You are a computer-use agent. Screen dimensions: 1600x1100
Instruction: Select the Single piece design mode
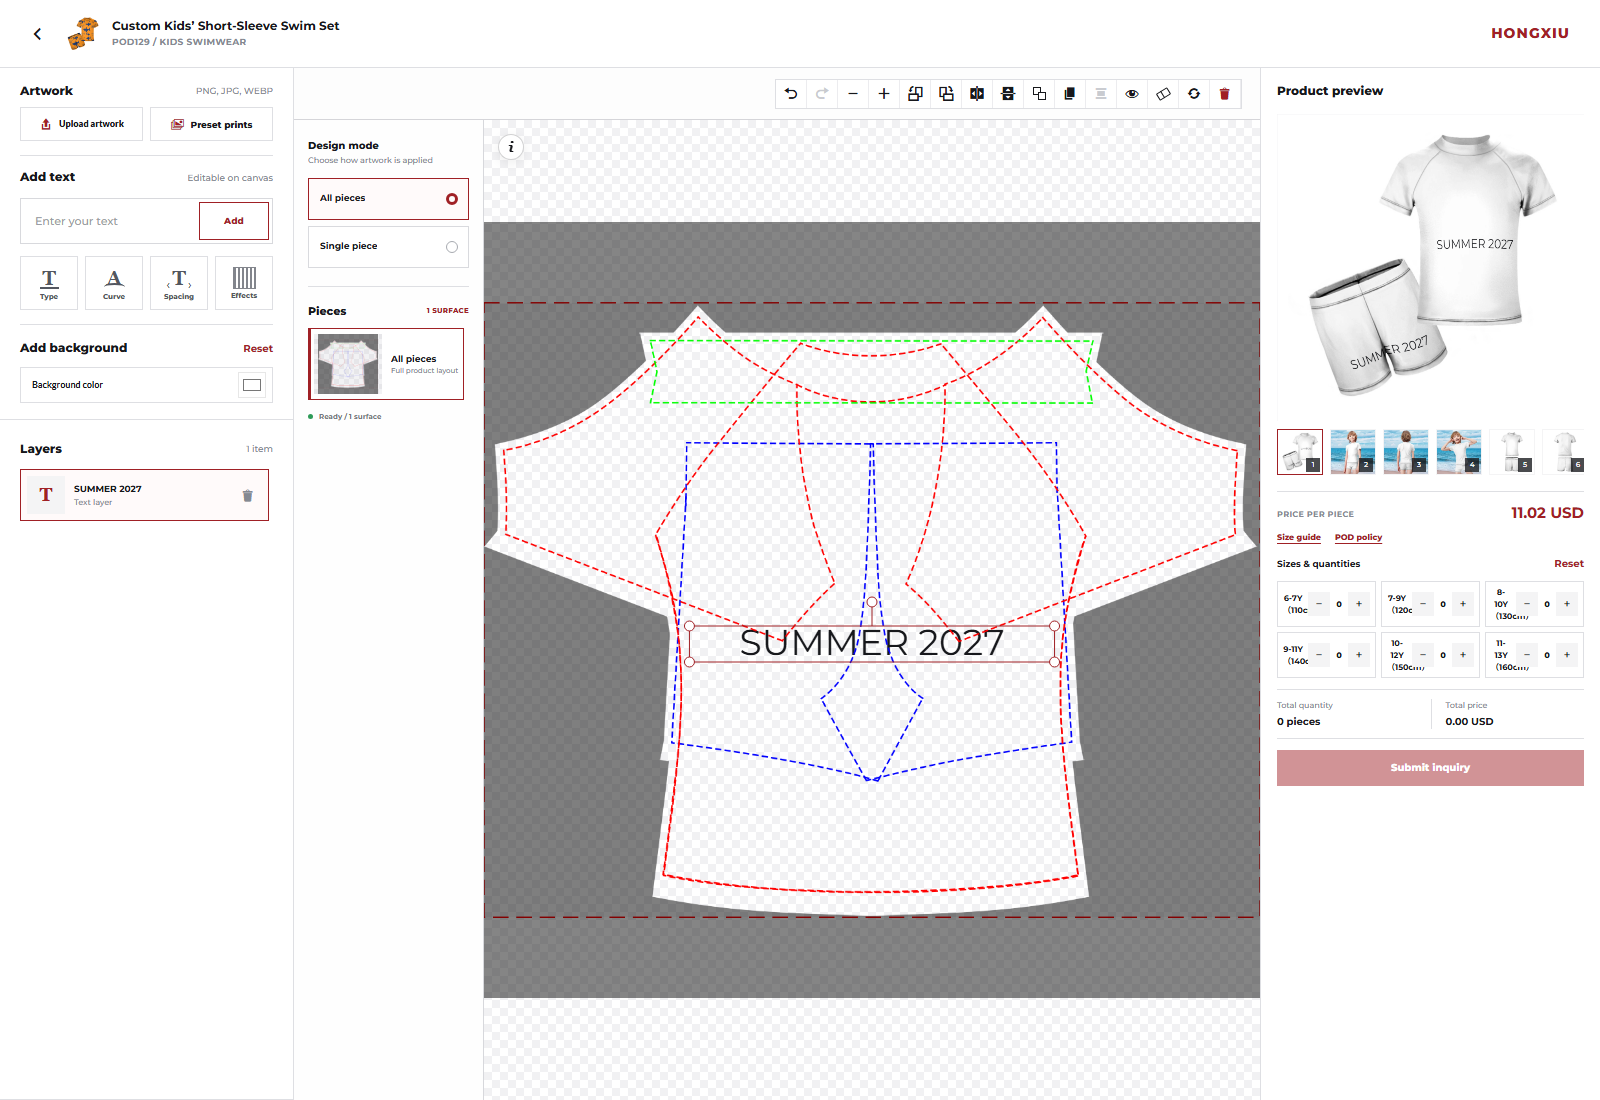click(388, 247)
